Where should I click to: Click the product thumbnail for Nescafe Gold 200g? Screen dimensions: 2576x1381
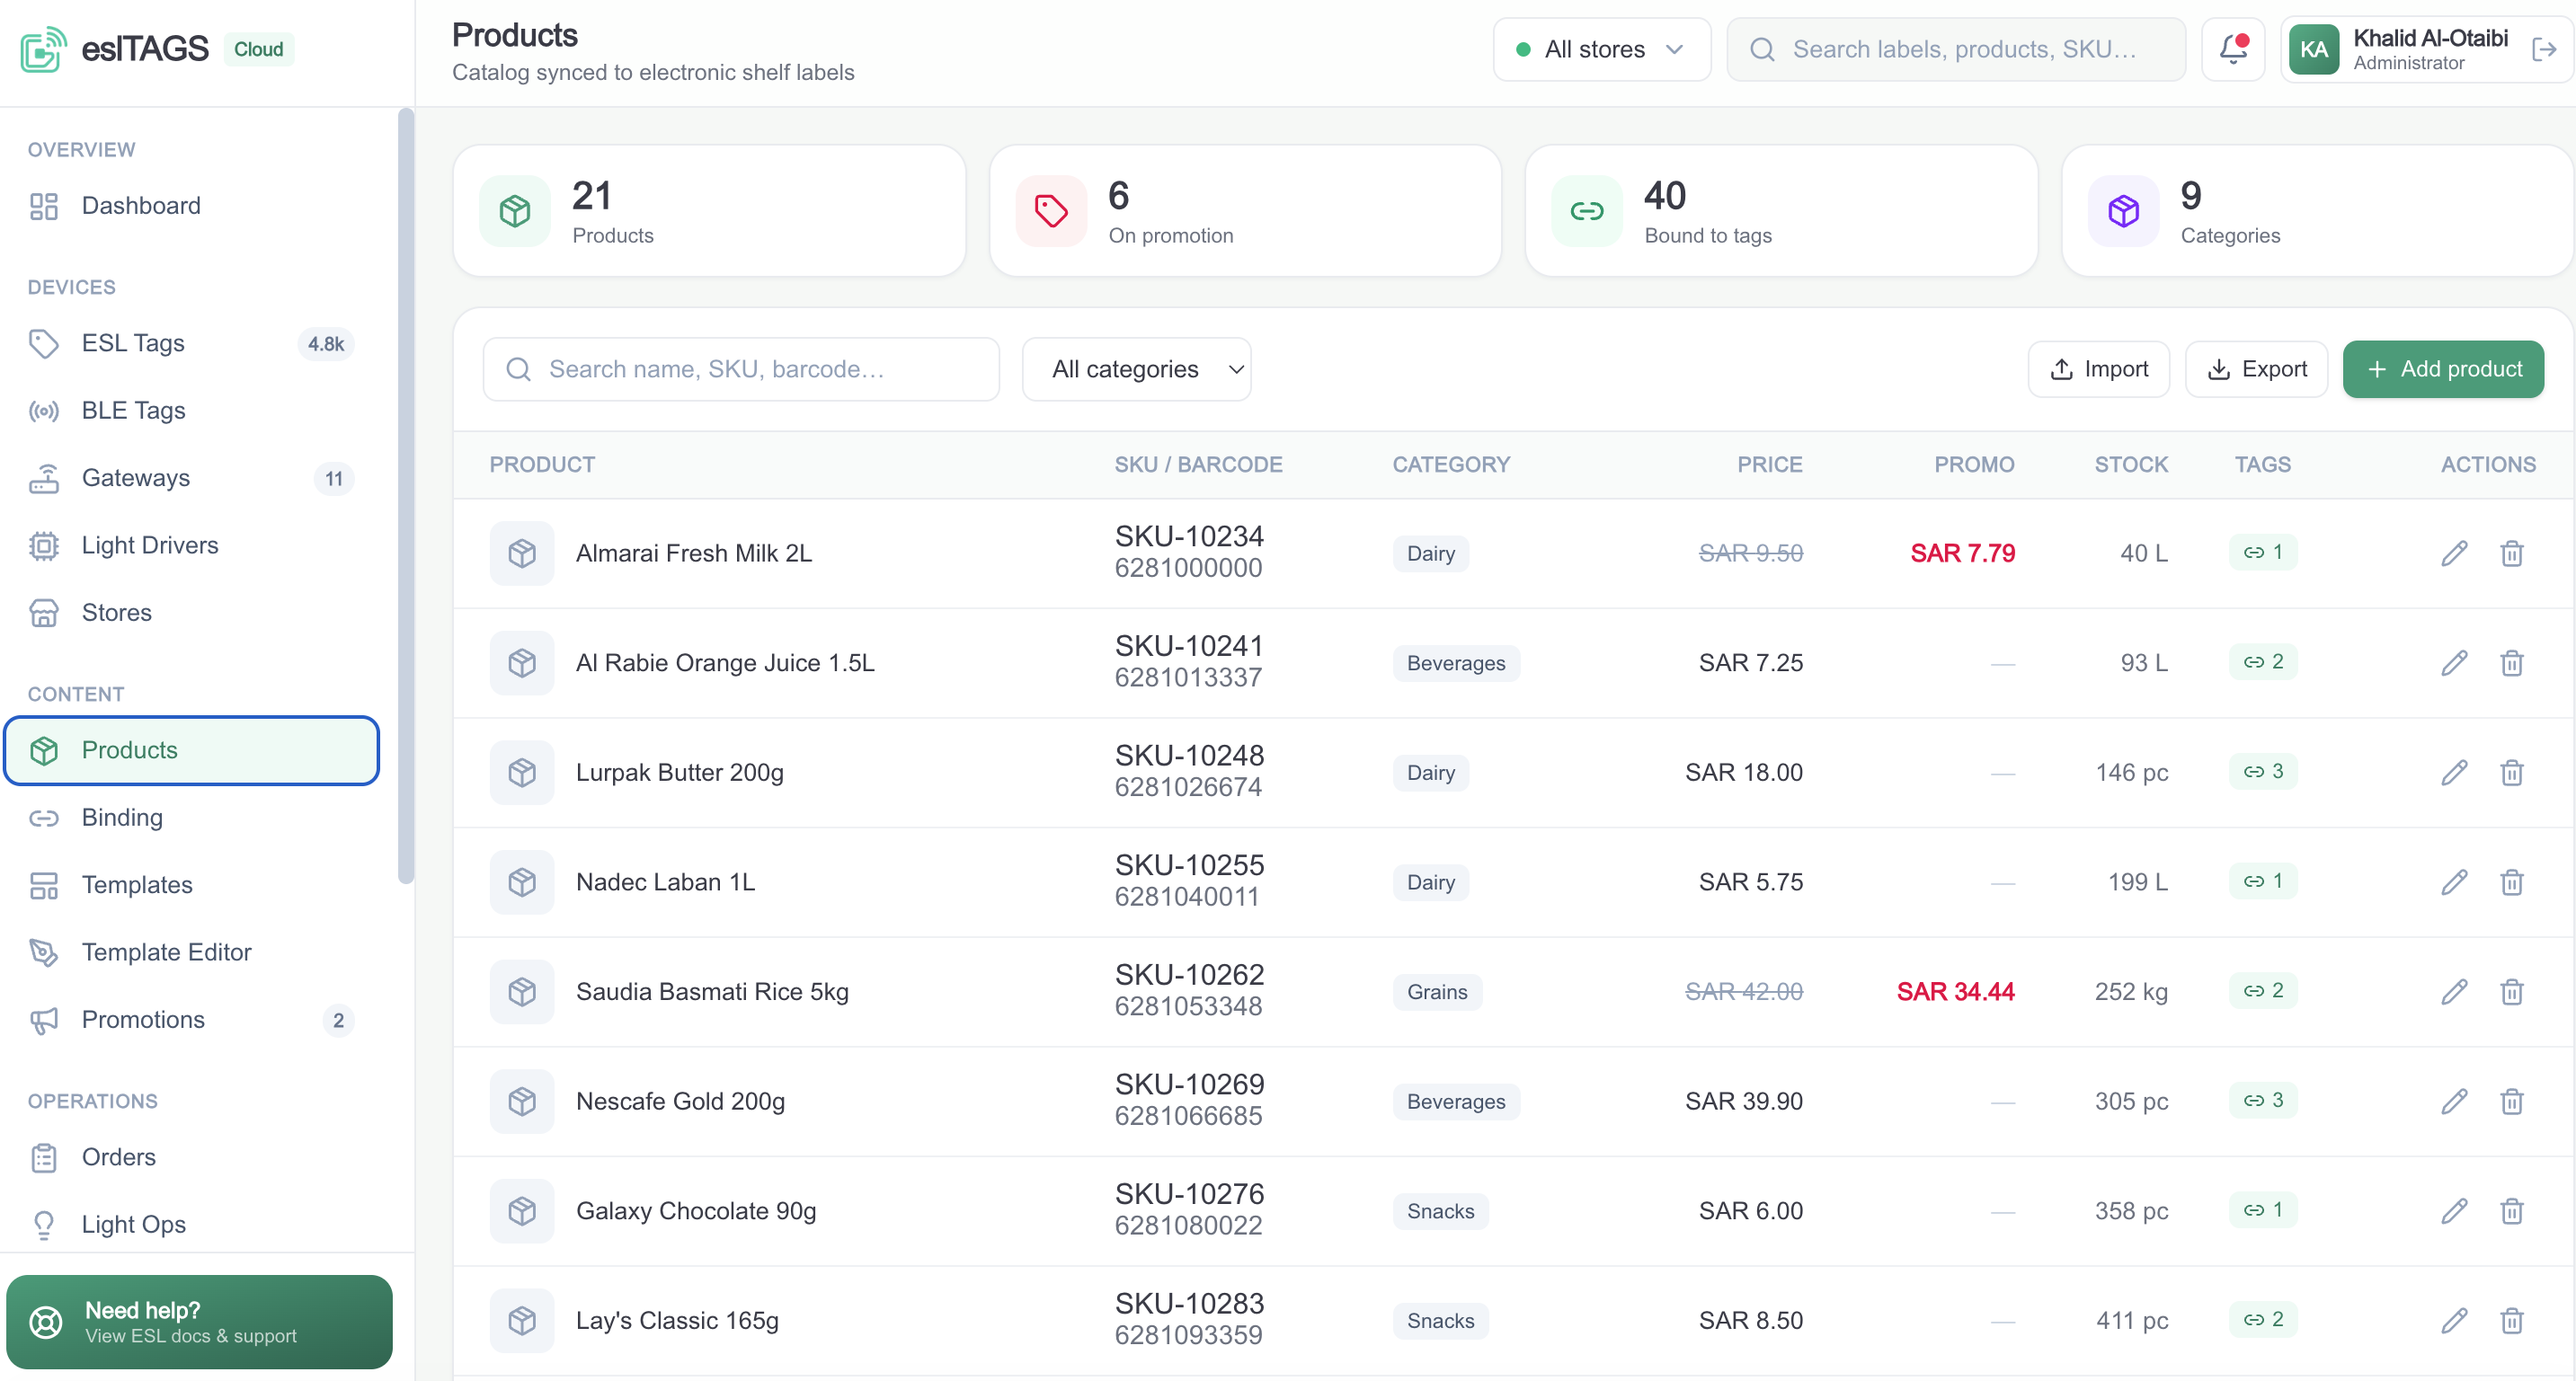tap(522, 1101)
